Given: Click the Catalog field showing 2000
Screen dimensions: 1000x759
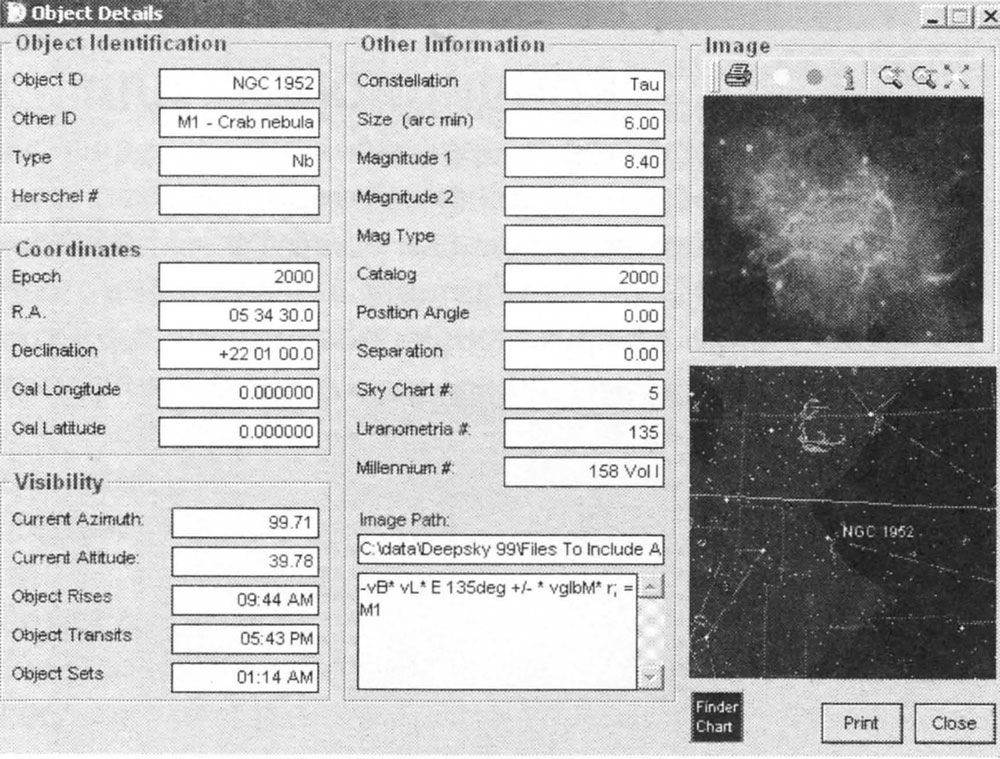Looking at the screenshot, I should tap(585, 278).
